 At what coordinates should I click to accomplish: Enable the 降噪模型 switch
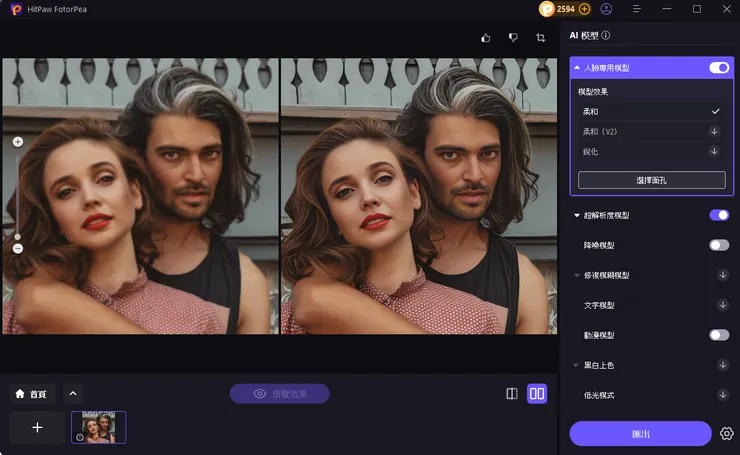click(x=719, y=245)
